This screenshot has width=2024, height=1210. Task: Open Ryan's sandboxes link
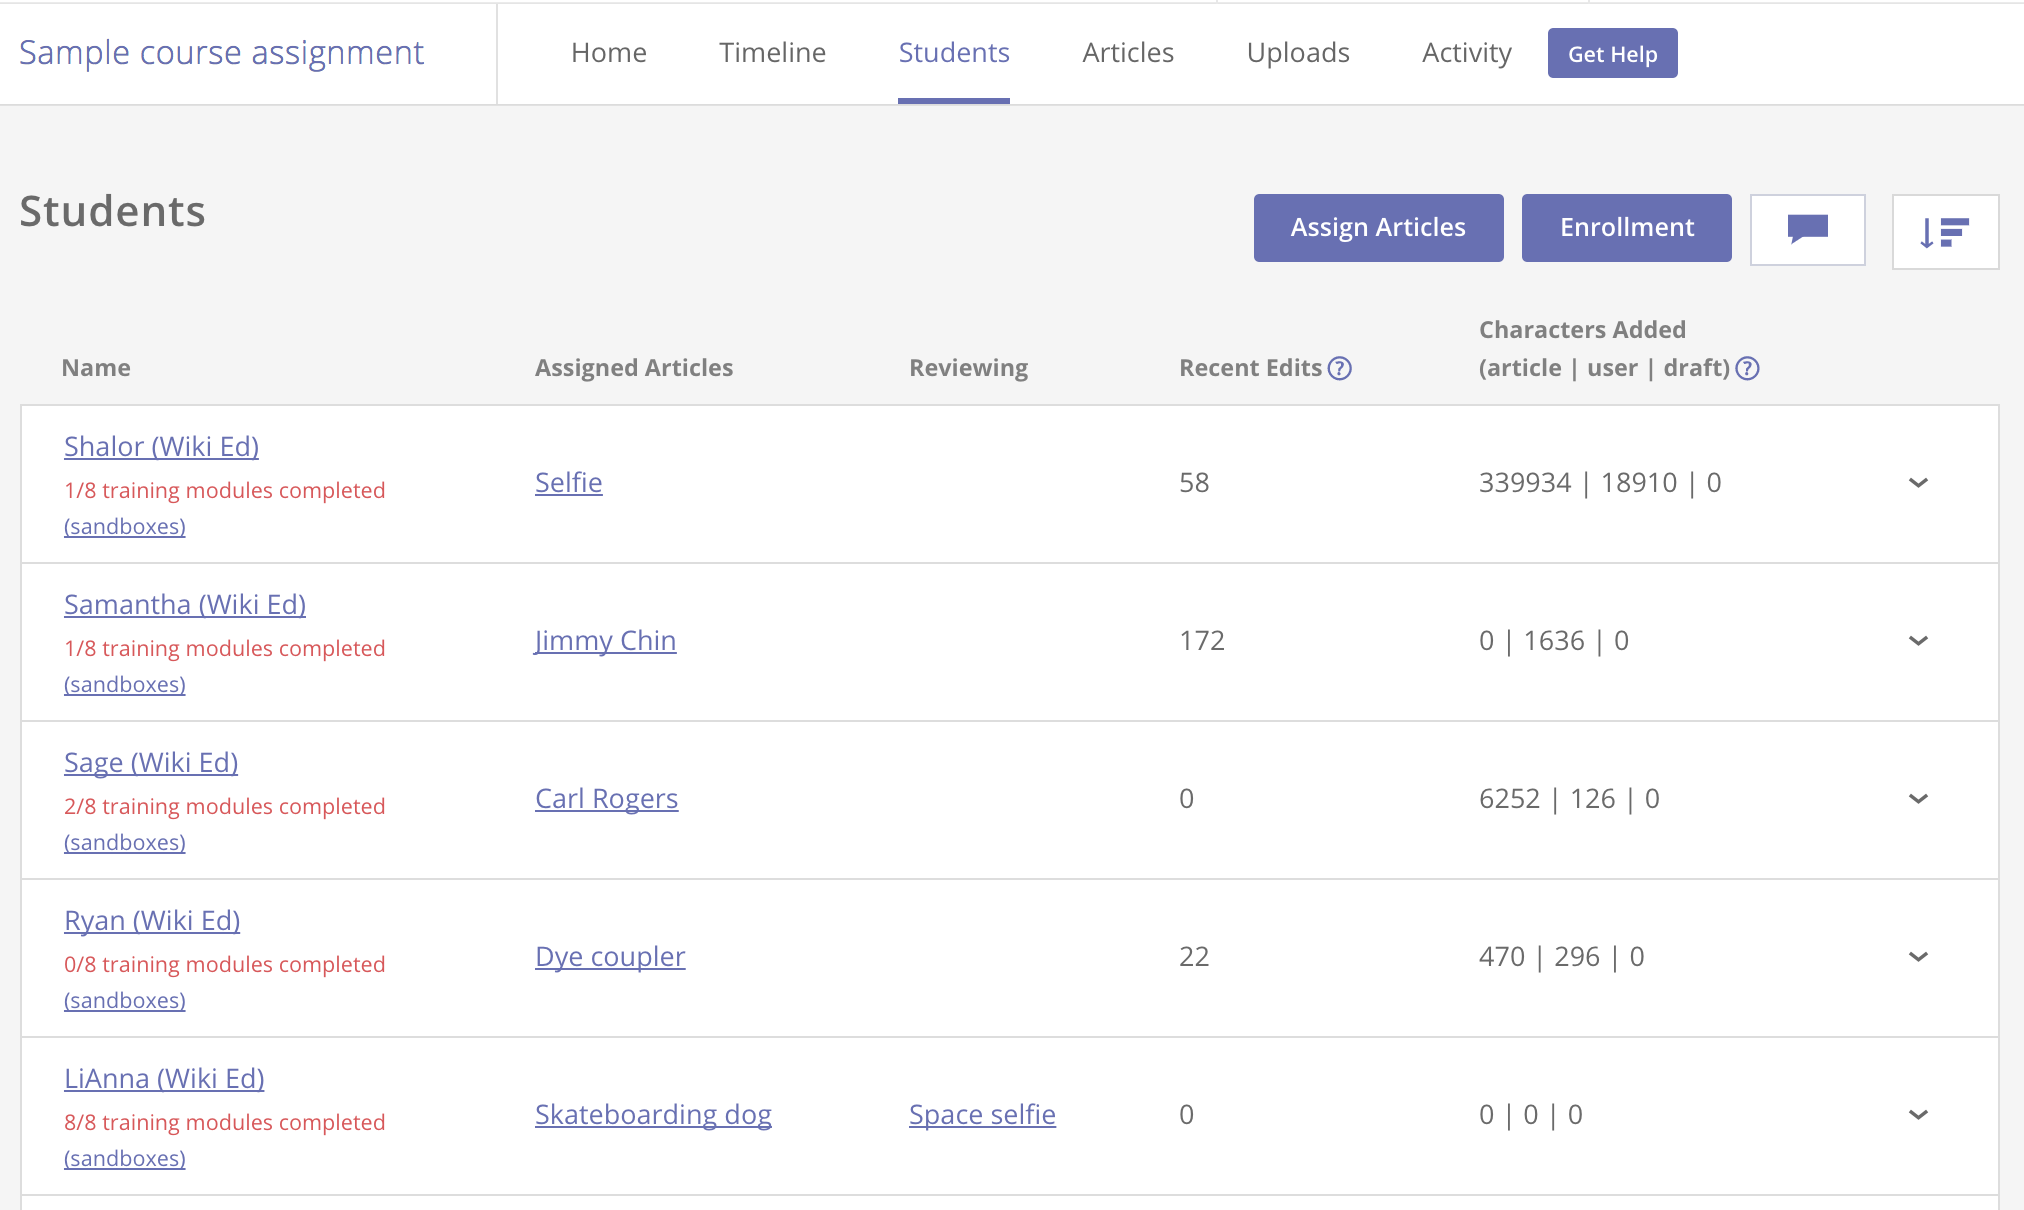click(125, 1000)
